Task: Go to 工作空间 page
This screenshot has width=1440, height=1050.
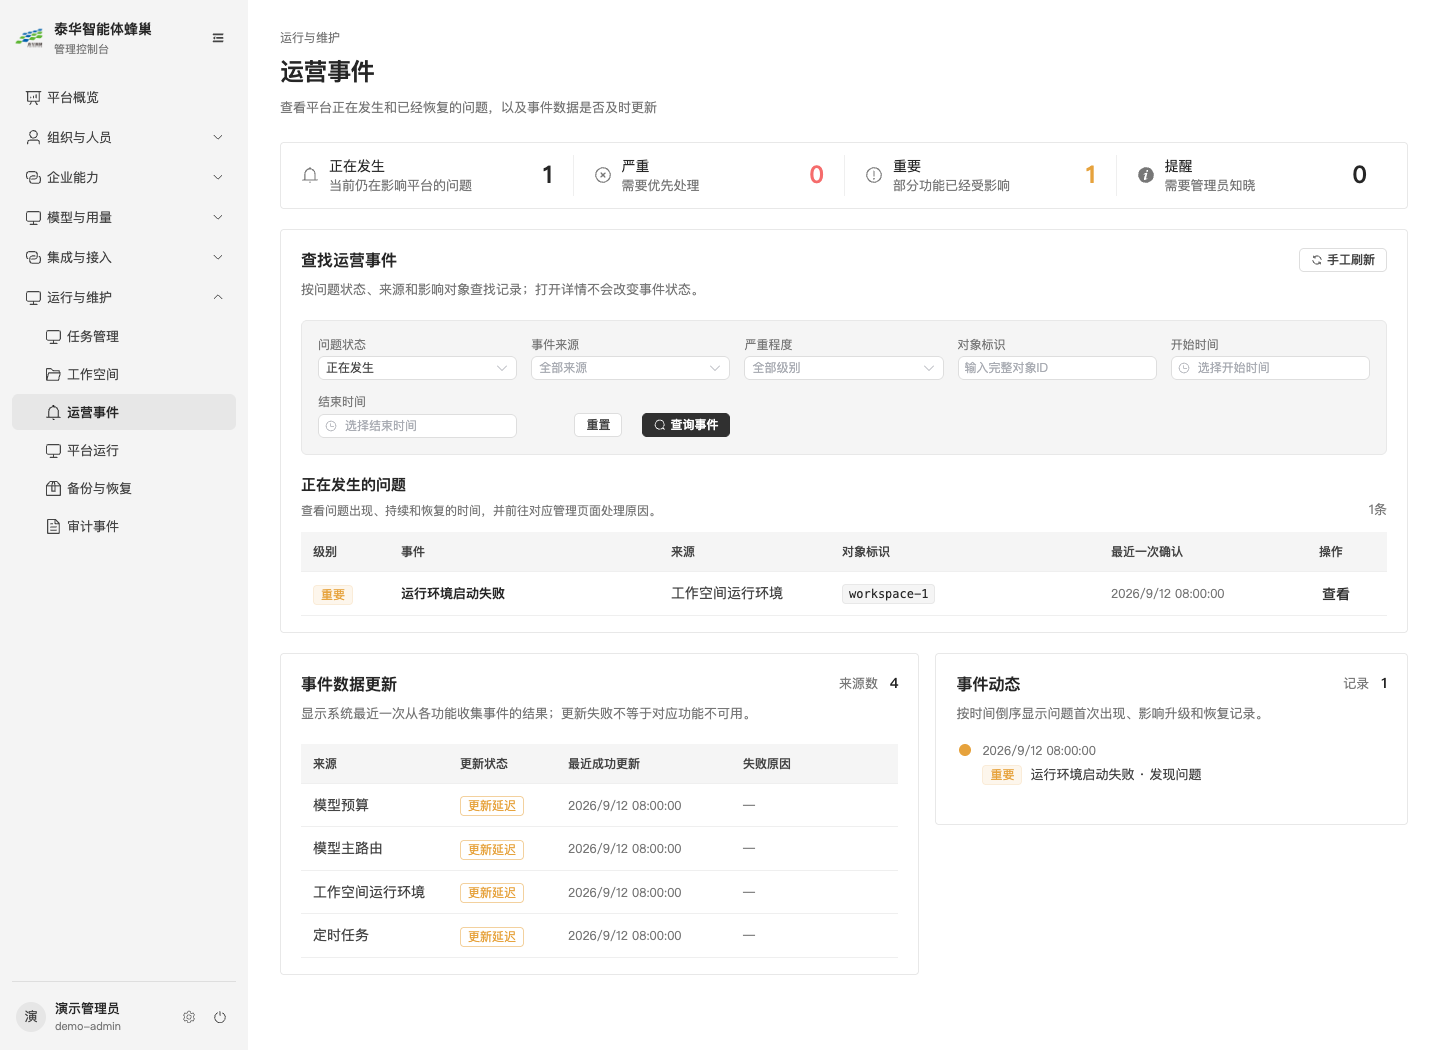Action: [124, 374]
